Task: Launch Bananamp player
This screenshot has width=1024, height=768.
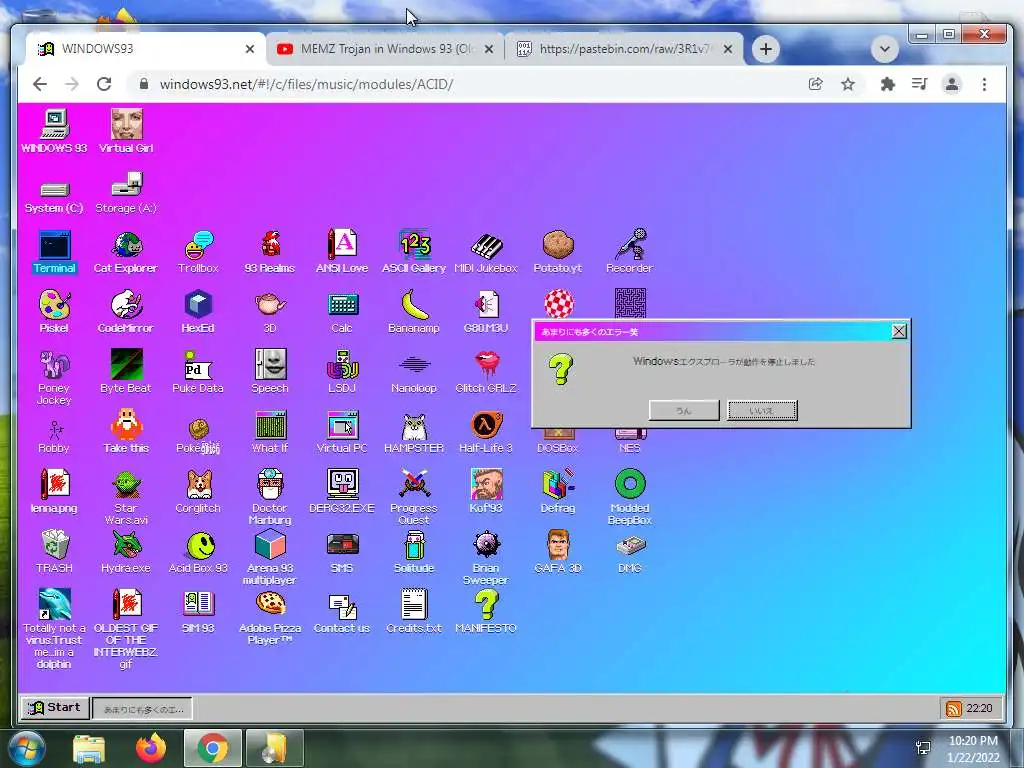Action: tap(414, 312)
